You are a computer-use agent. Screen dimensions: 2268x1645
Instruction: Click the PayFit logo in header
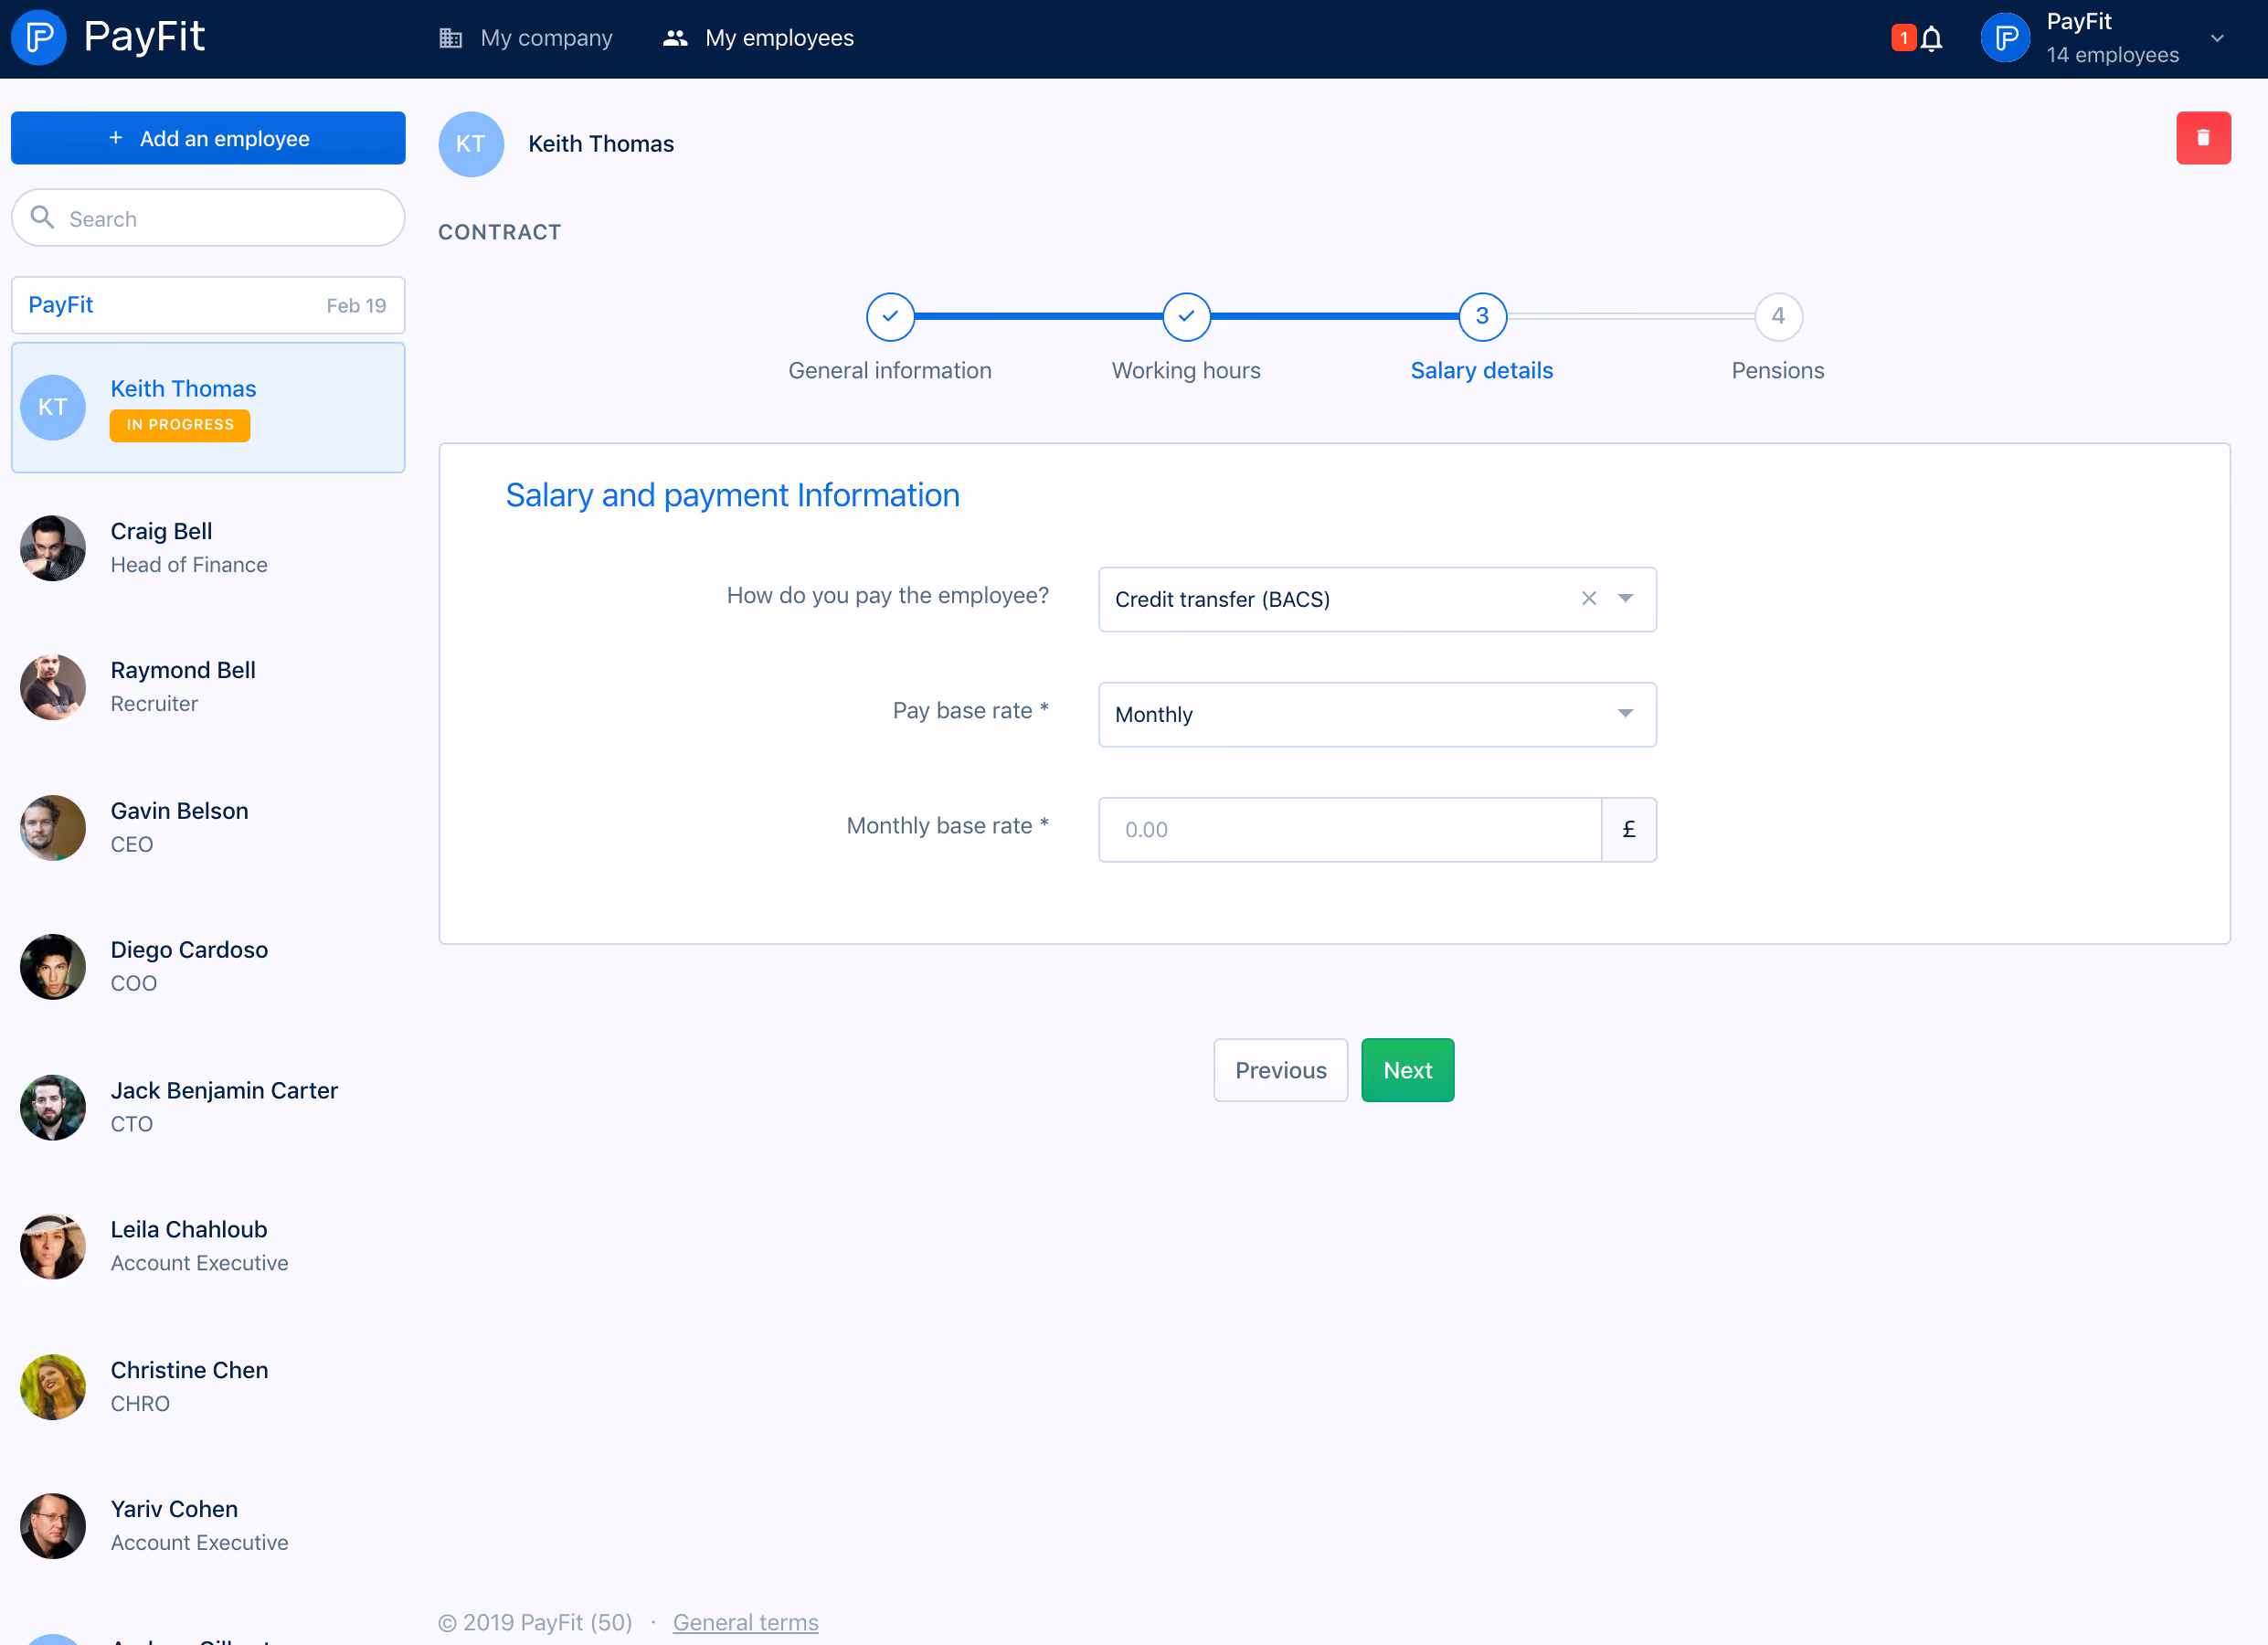tap(108, 37)
